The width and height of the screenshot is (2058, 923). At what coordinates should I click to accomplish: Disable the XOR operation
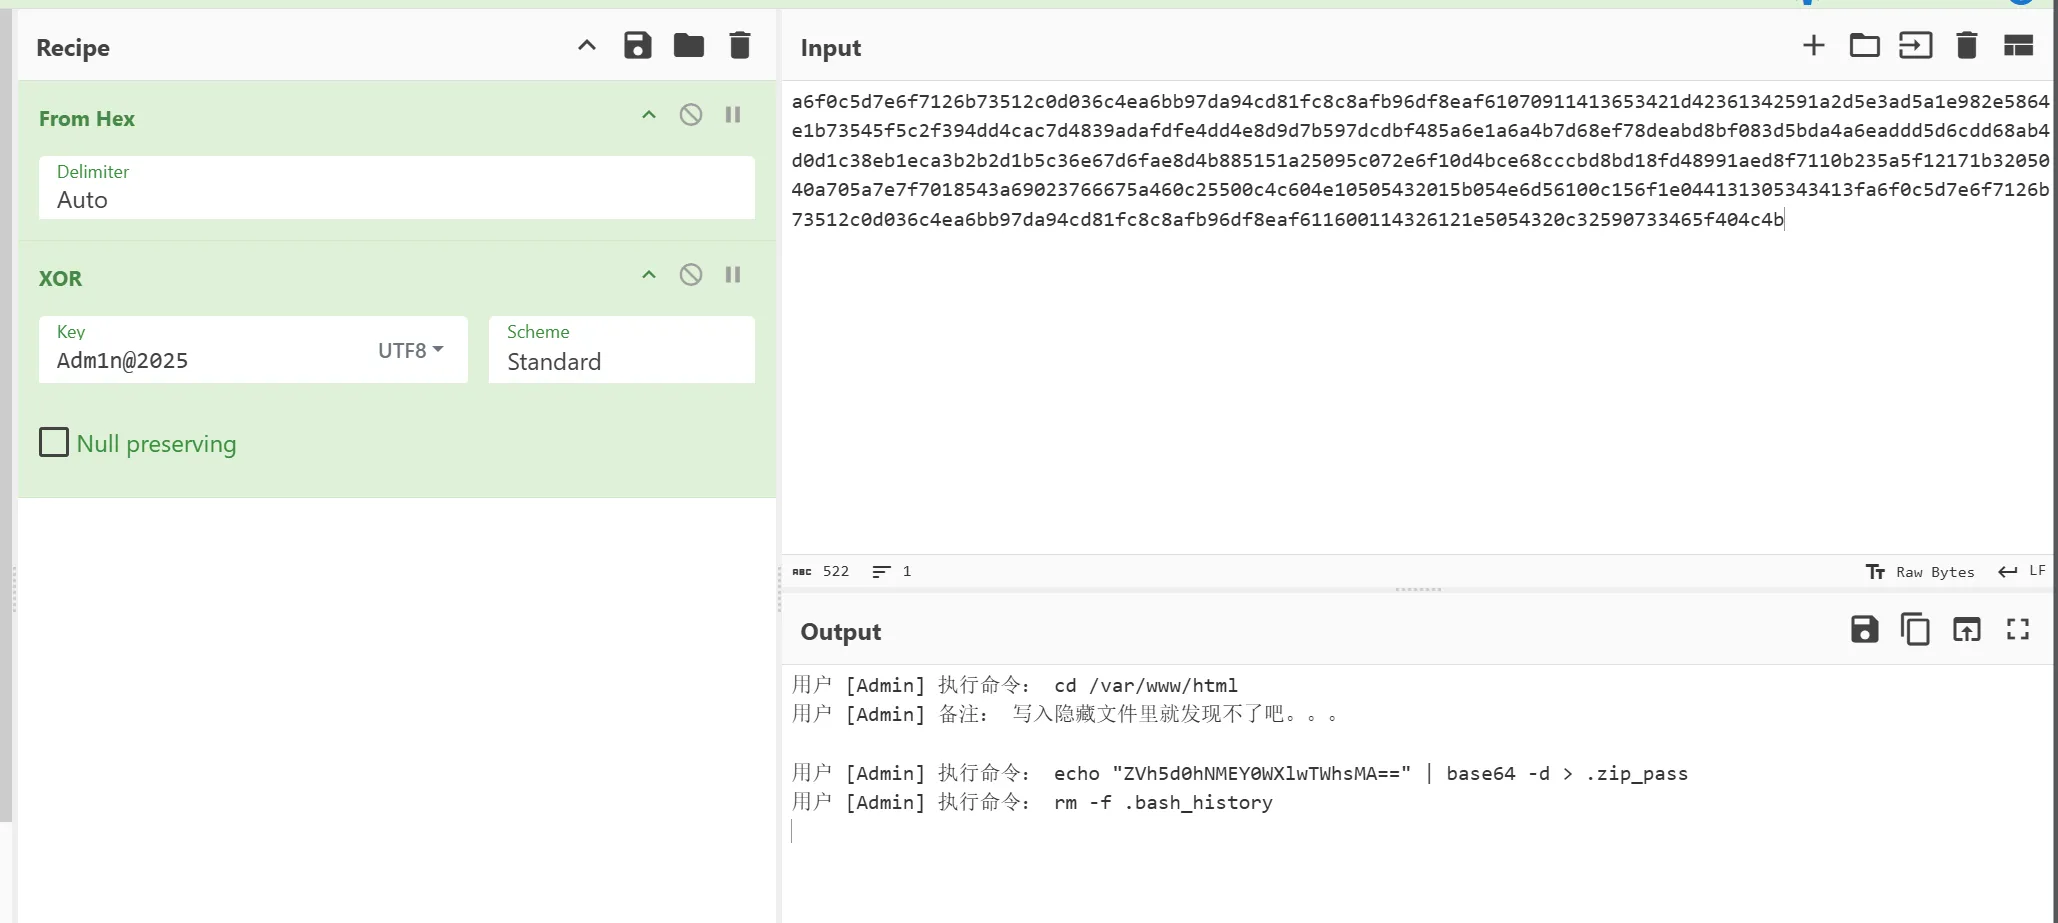pyautogui.click(x=690, y=275)
